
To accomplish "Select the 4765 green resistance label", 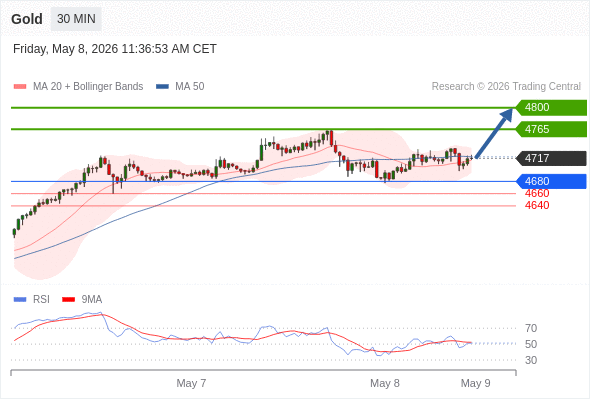I will (551, 129).
